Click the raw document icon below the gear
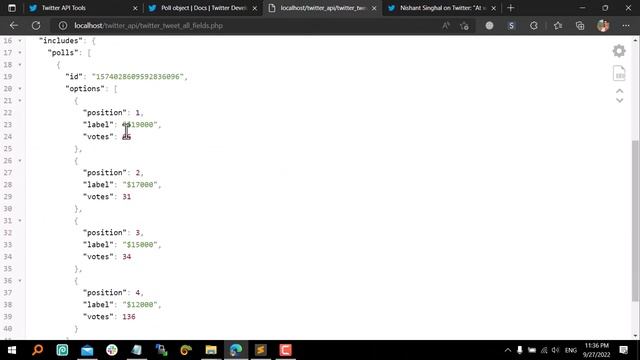The width and height of the screenshot is (640, 360). [619, 73]
